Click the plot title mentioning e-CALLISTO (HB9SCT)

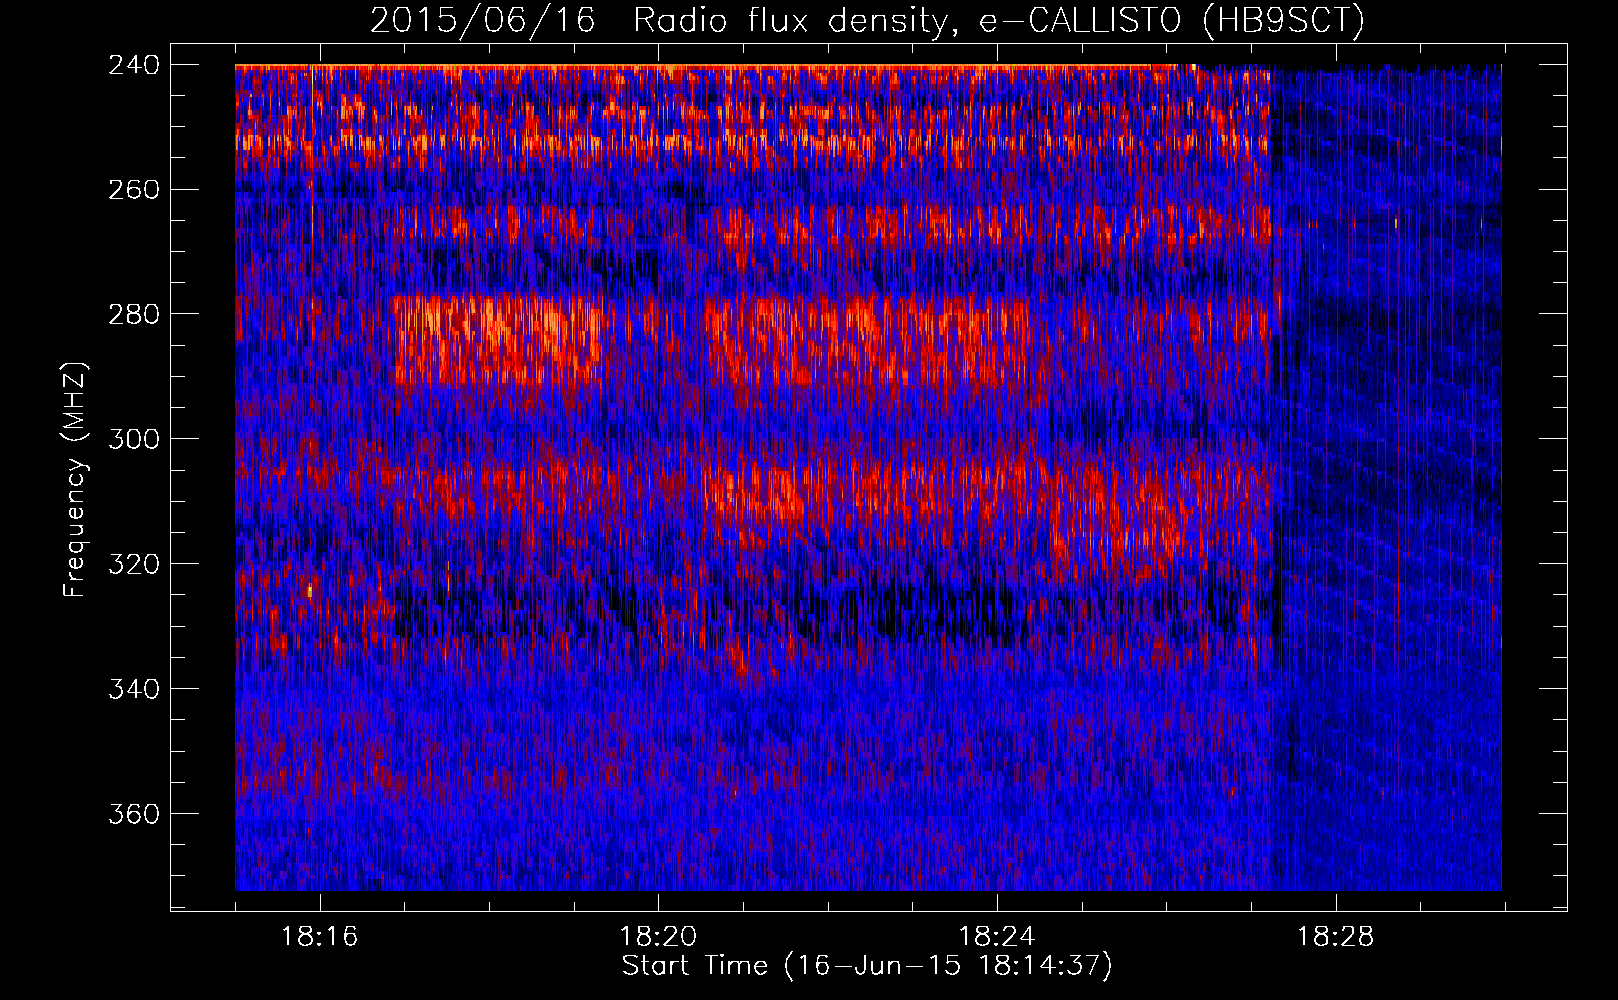867,20
